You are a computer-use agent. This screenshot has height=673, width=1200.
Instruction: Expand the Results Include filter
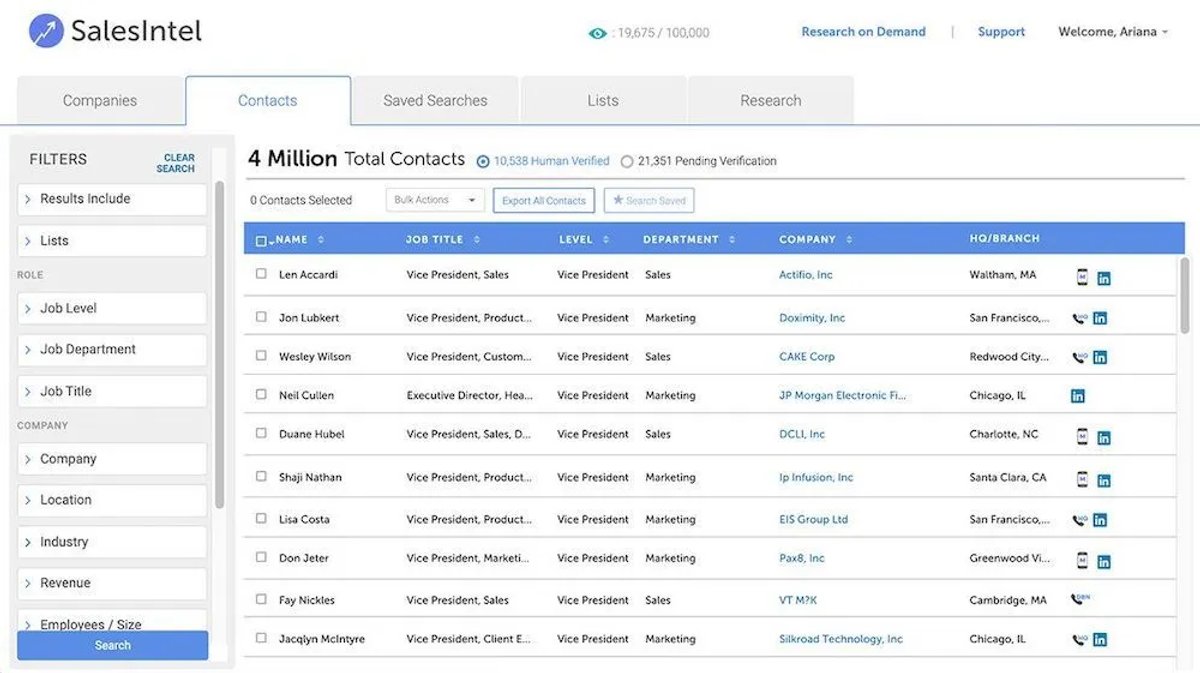coord(112,199)
